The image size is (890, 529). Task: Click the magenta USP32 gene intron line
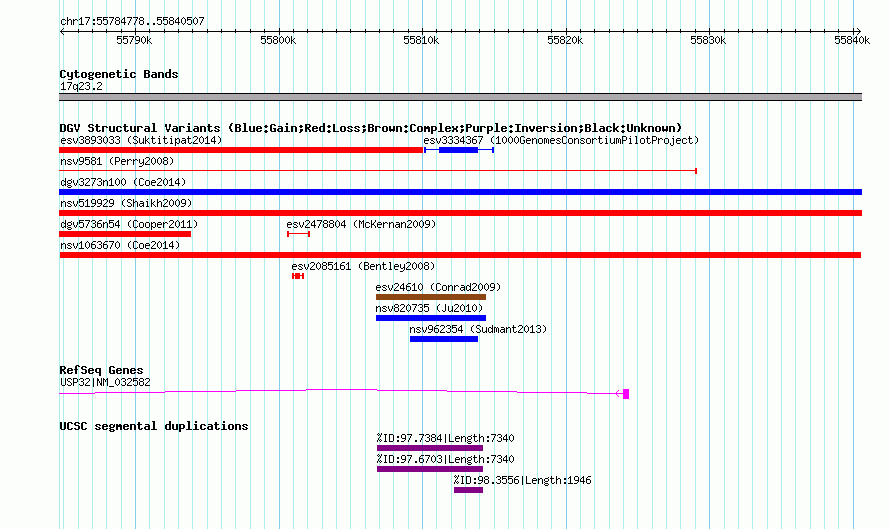337,391
